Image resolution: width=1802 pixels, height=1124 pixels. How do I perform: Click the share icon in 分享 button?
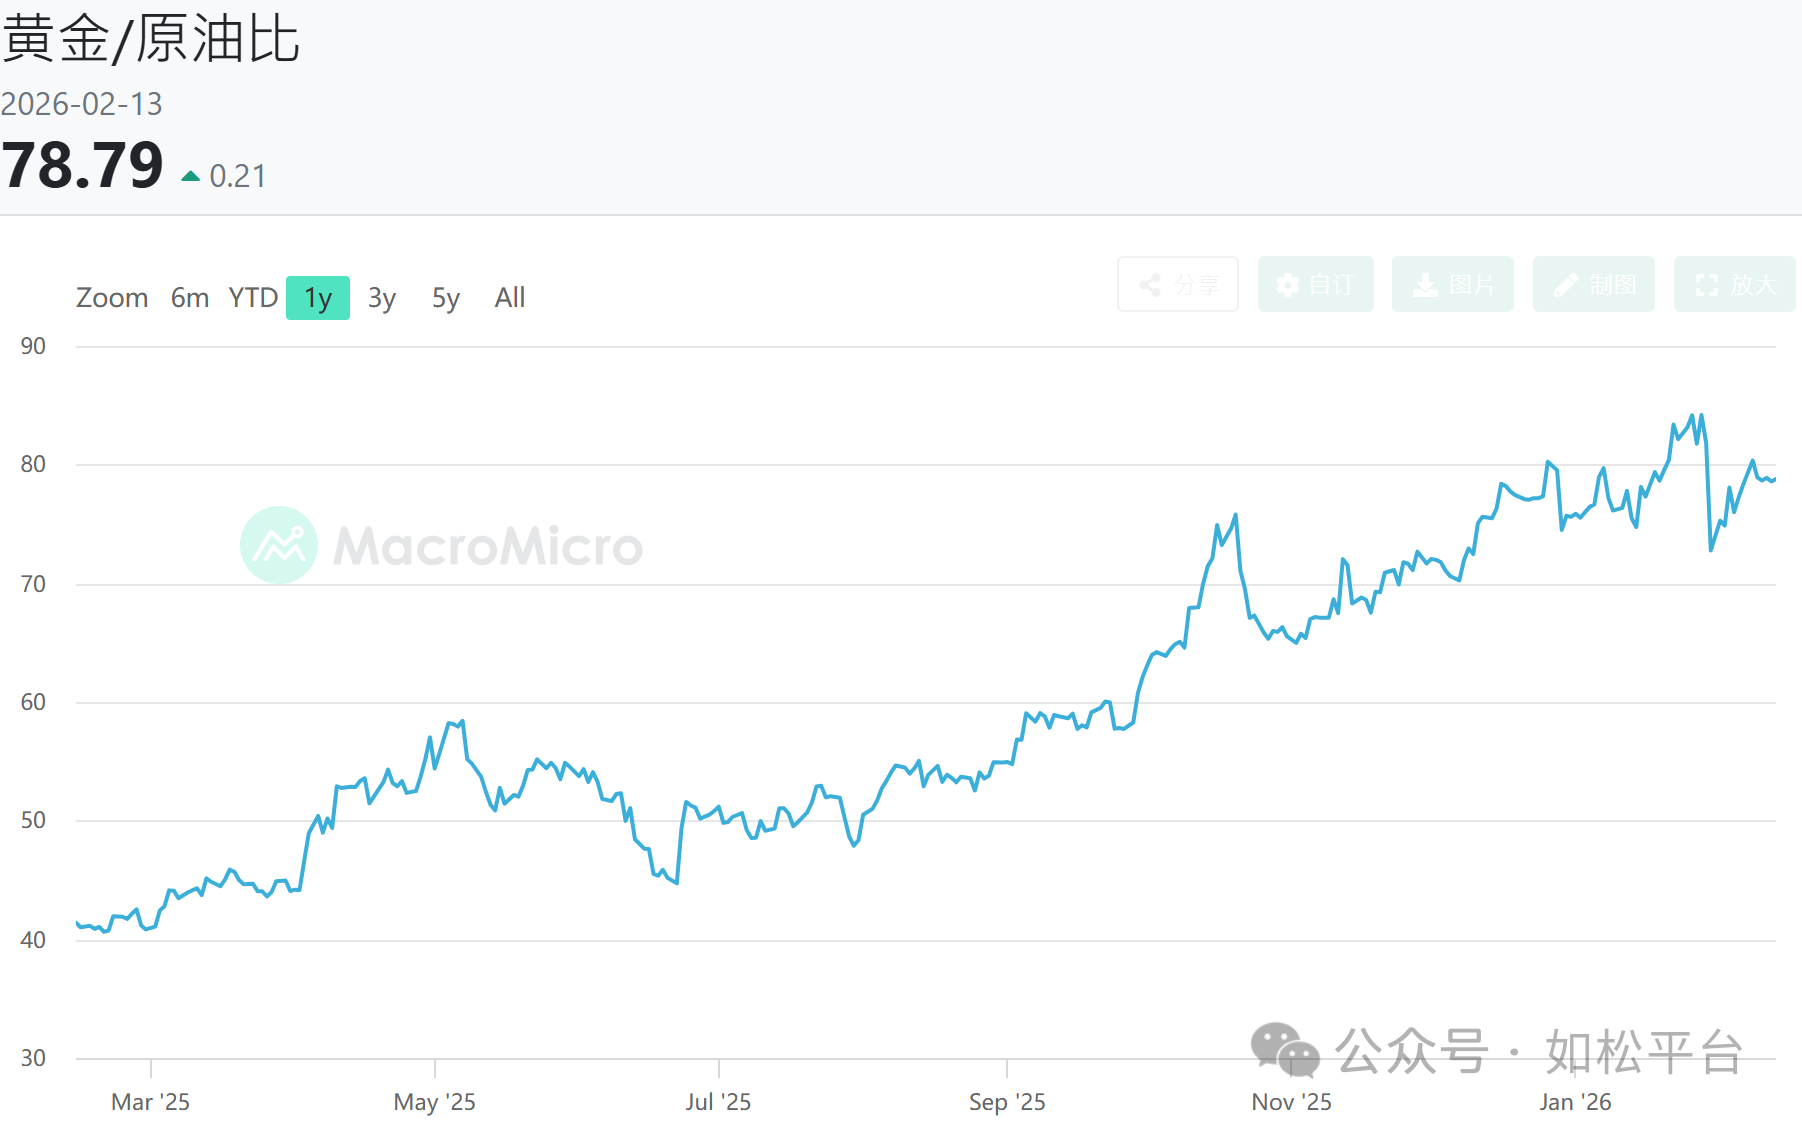point(1150,285)
